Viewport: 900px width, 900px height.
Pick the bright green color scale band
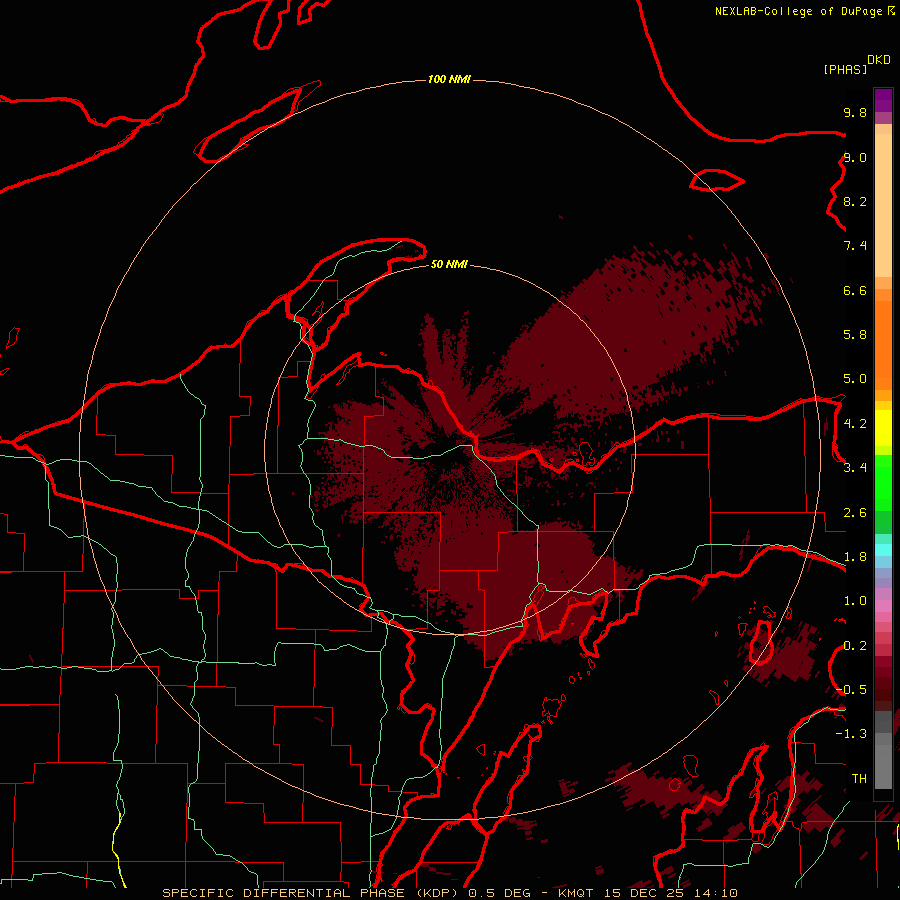click(x=883, y=483)
